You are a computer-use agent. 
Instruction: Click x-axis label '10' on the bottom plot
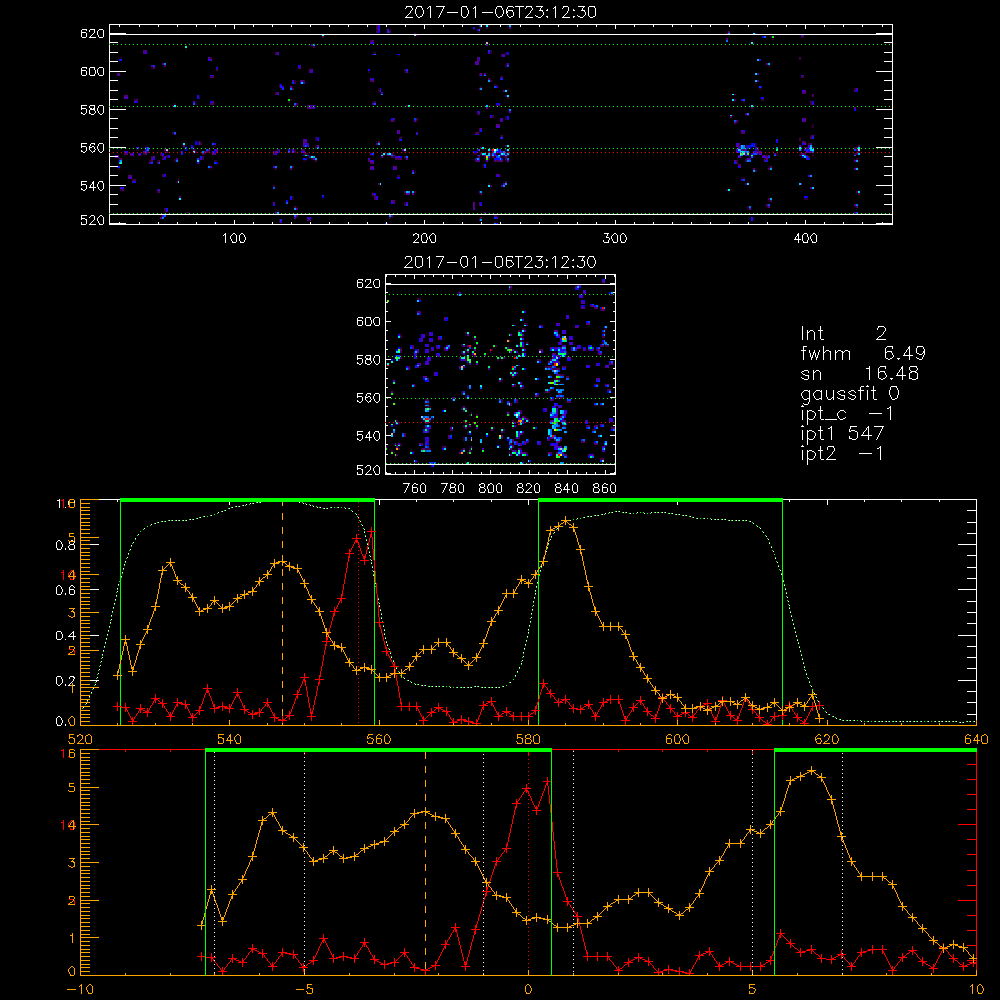click(976, 990)
